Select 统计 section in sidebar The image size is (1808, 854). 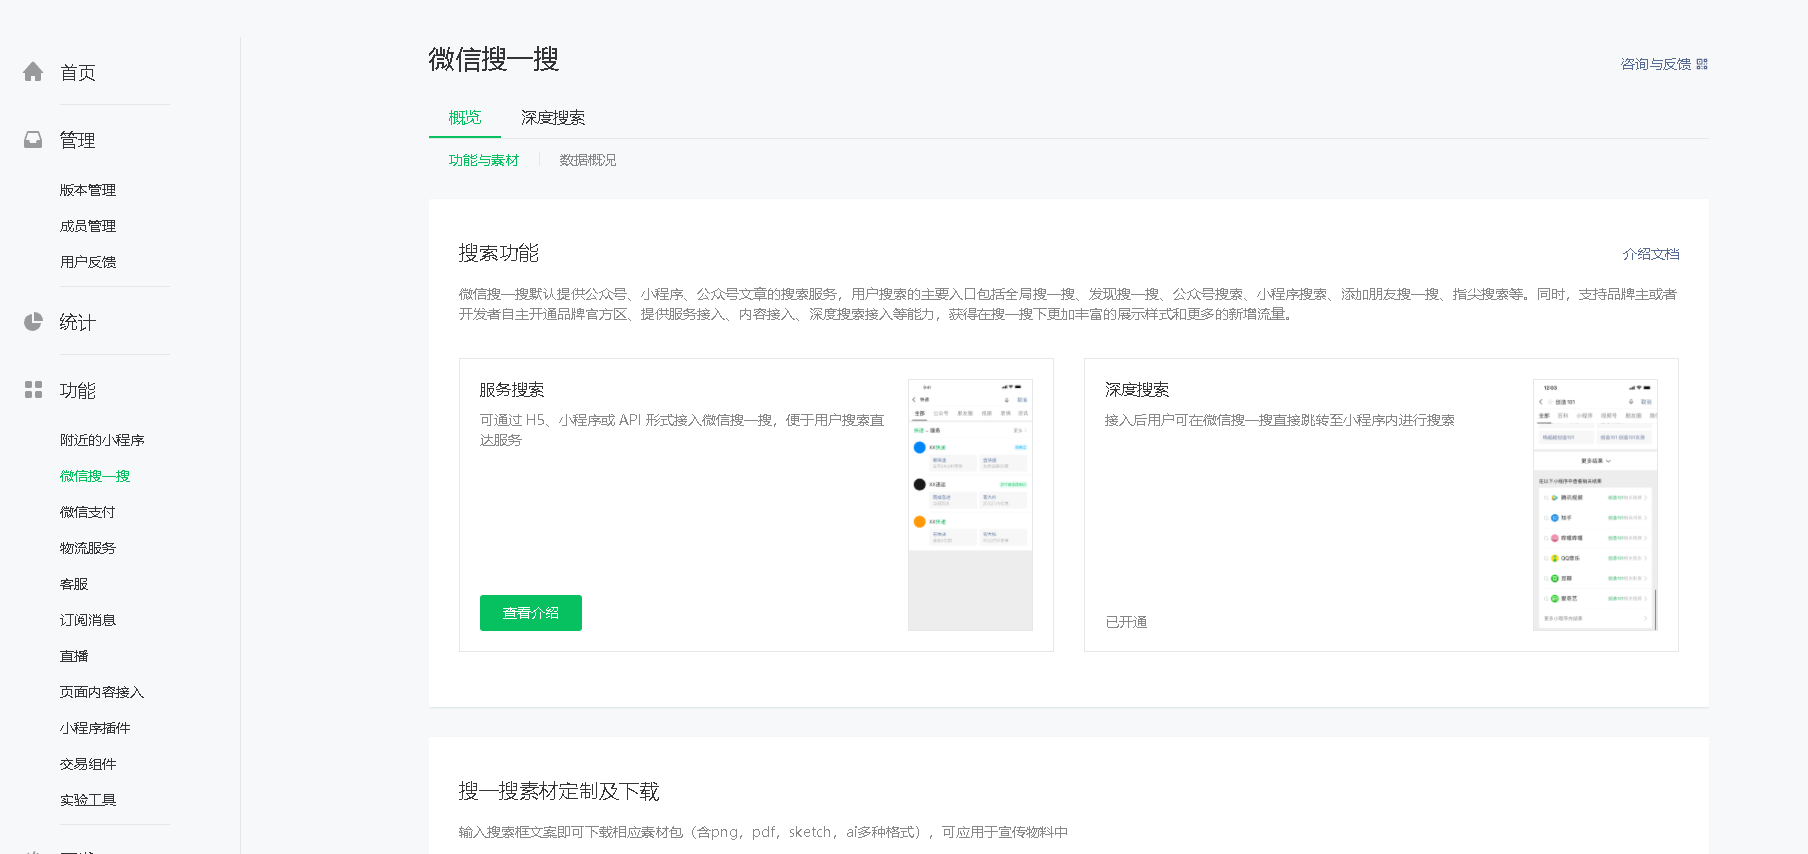78,323
